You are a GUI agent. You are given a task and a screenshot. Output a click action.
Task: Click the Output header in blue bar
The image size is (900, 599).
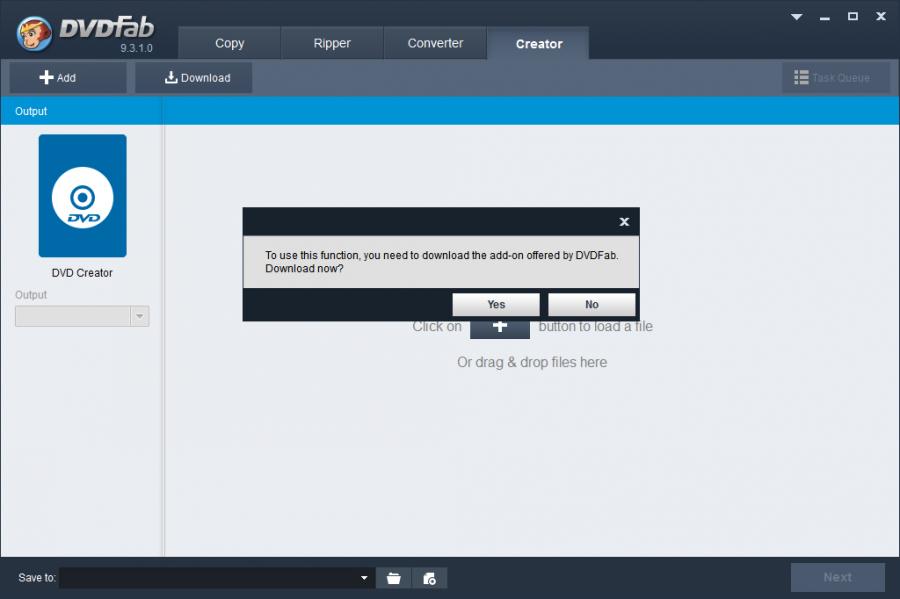click(x=31, y=111)
